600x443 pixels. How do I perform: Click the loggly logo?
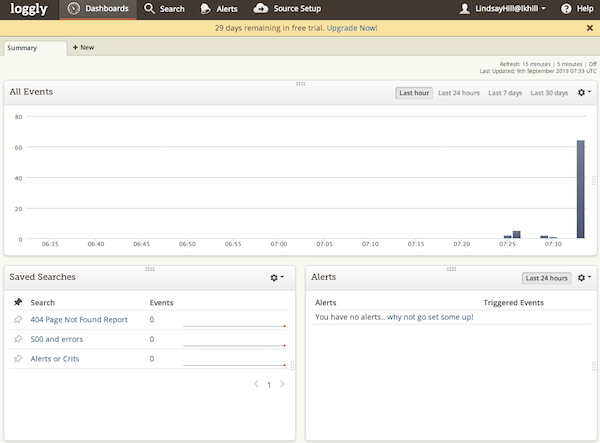point(29,9)
